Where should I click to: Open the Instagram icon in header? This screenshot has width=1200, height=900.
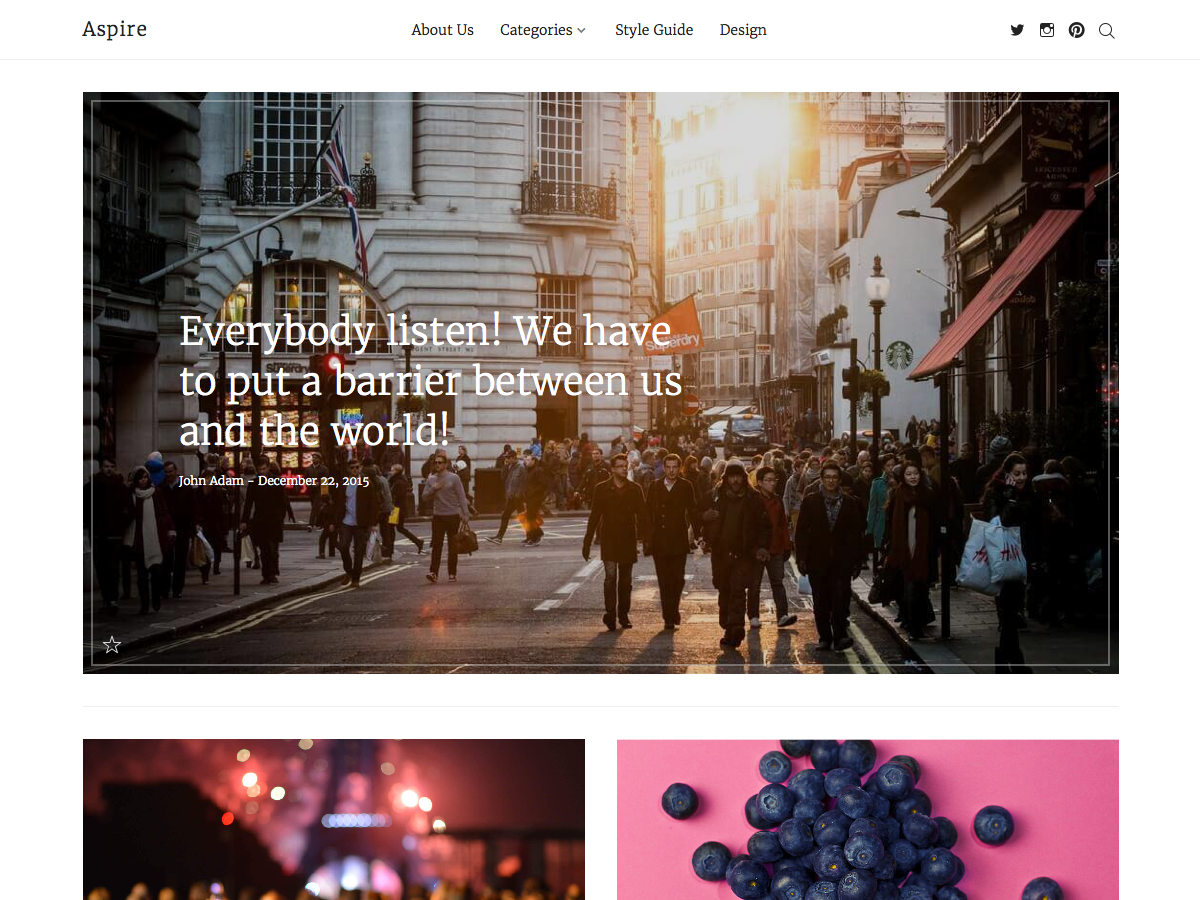coord(1047,30)
